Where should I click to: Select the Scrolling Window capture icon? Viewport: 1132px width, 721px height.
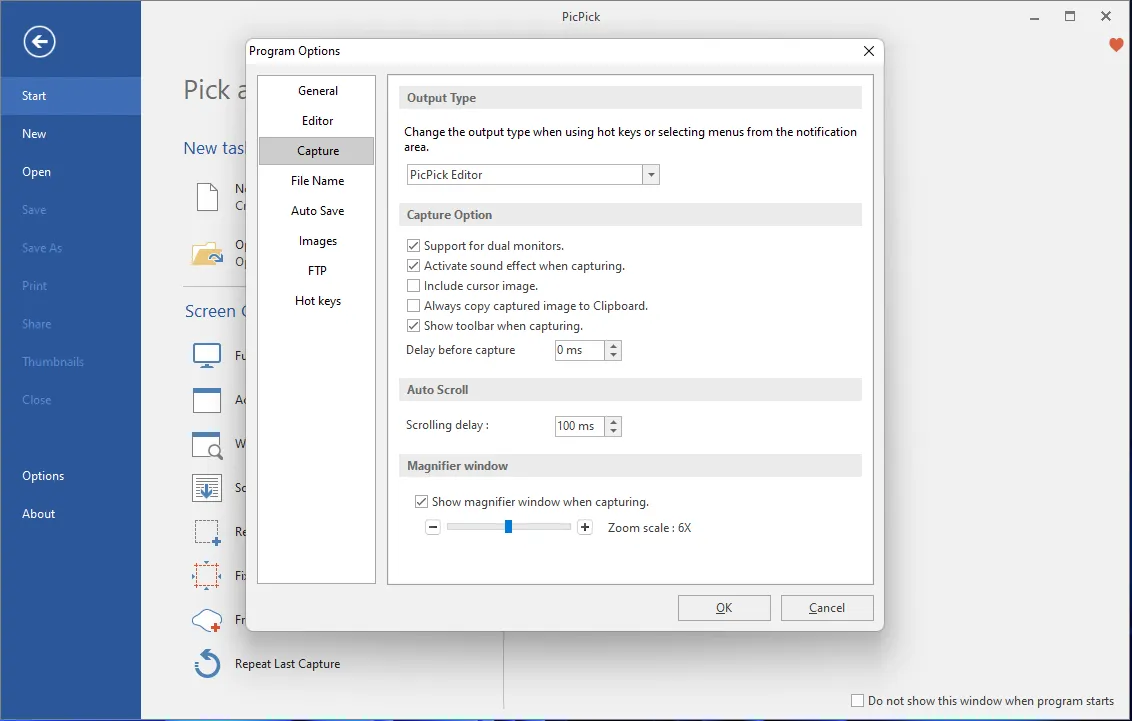(x=206, y=487)
